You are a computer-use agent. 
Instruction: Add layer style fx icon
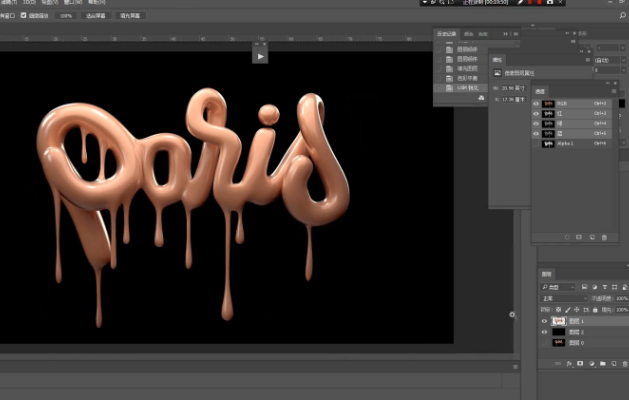coord(569,364)
